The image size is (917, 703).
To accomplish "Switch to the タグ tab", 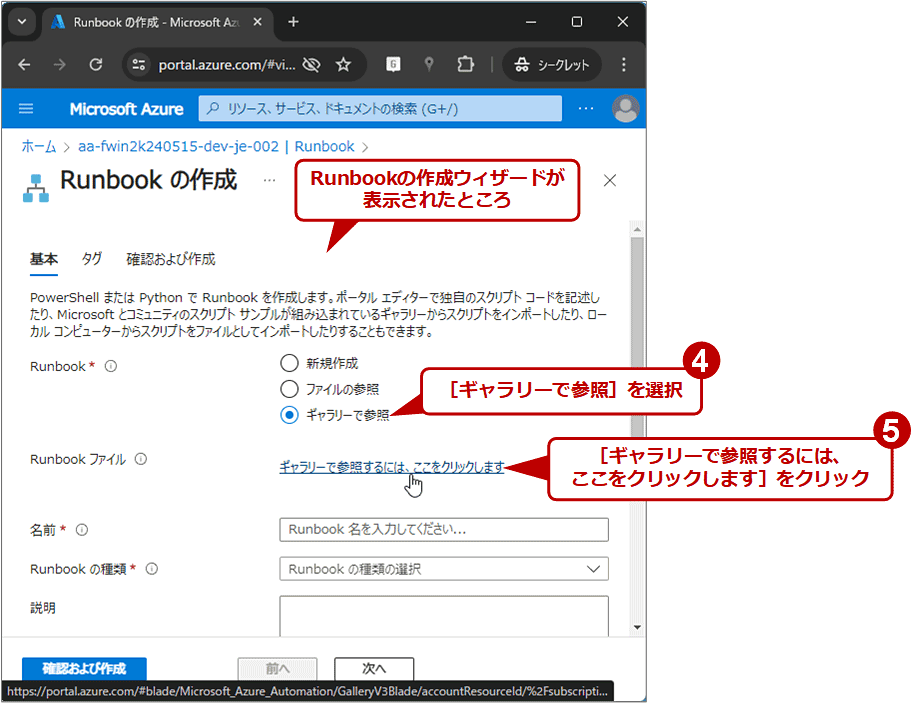I will 92,259.
